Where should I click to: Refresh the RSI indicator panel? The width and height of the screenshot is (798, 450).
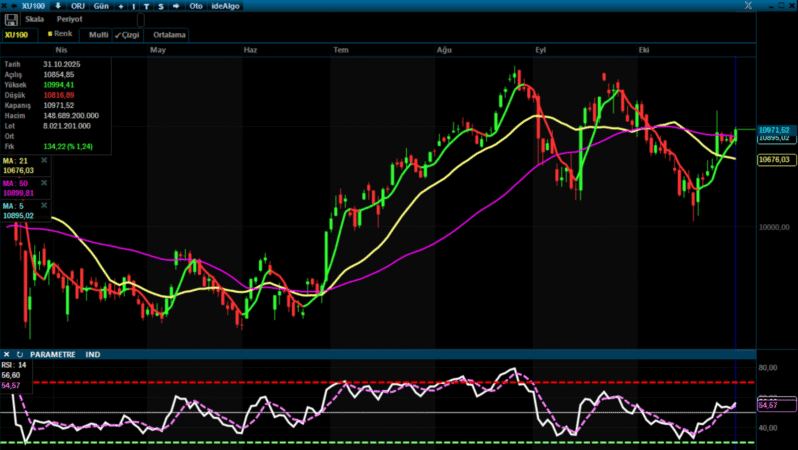[x=19, y=354]
